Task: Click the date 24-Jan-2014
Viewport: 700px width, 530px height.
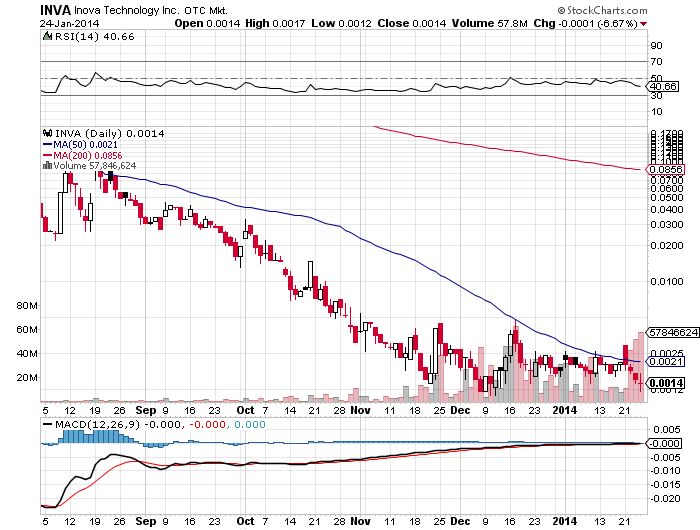Action: pos(69,24)
